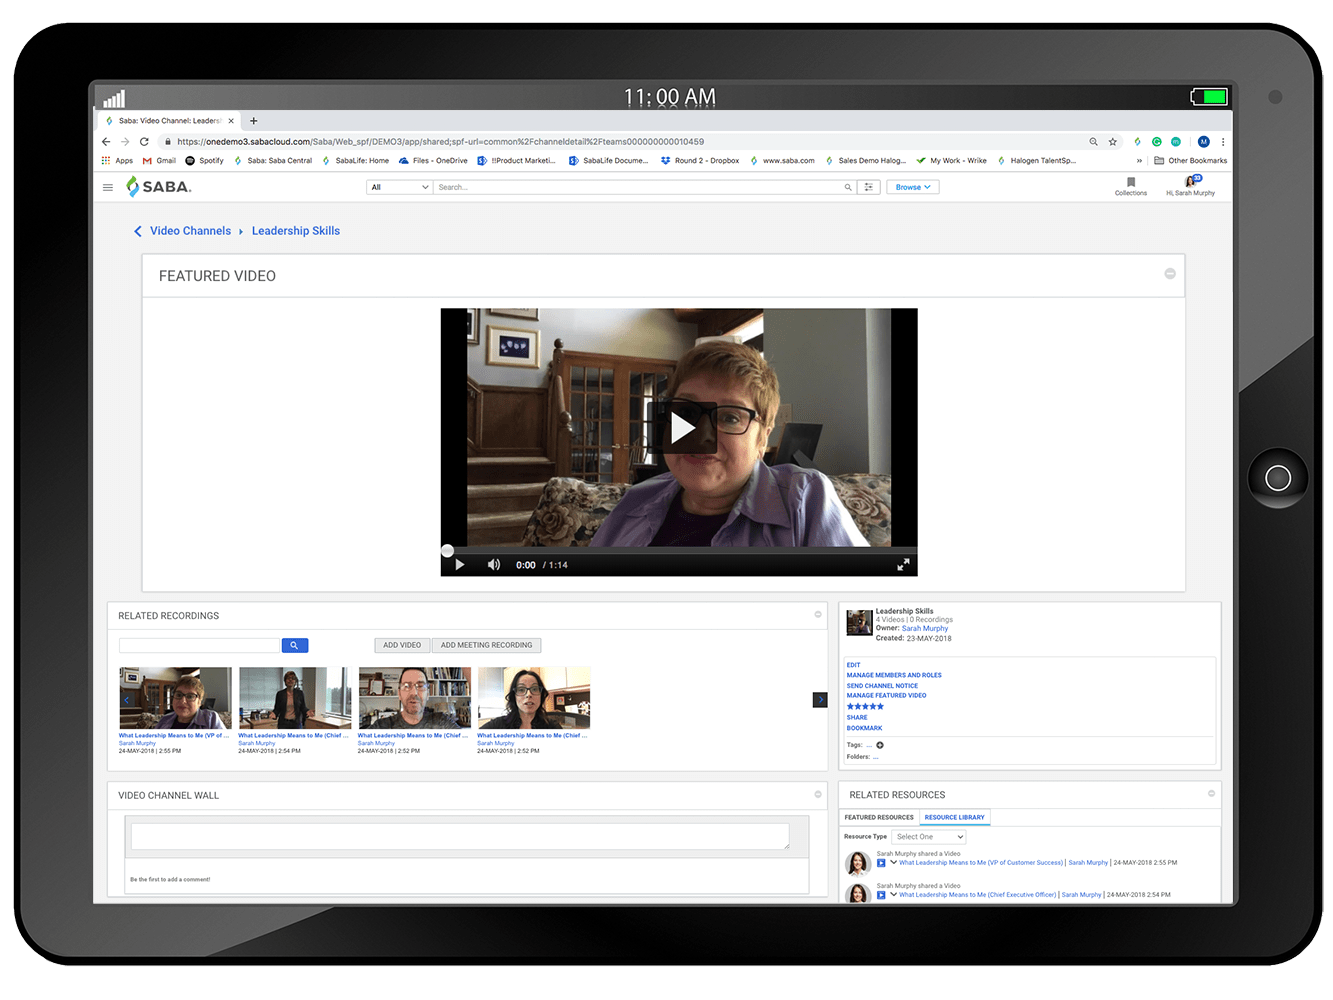Open the Gmail bookmark
The image size is (1333, 1000).
tap(159, 160)
